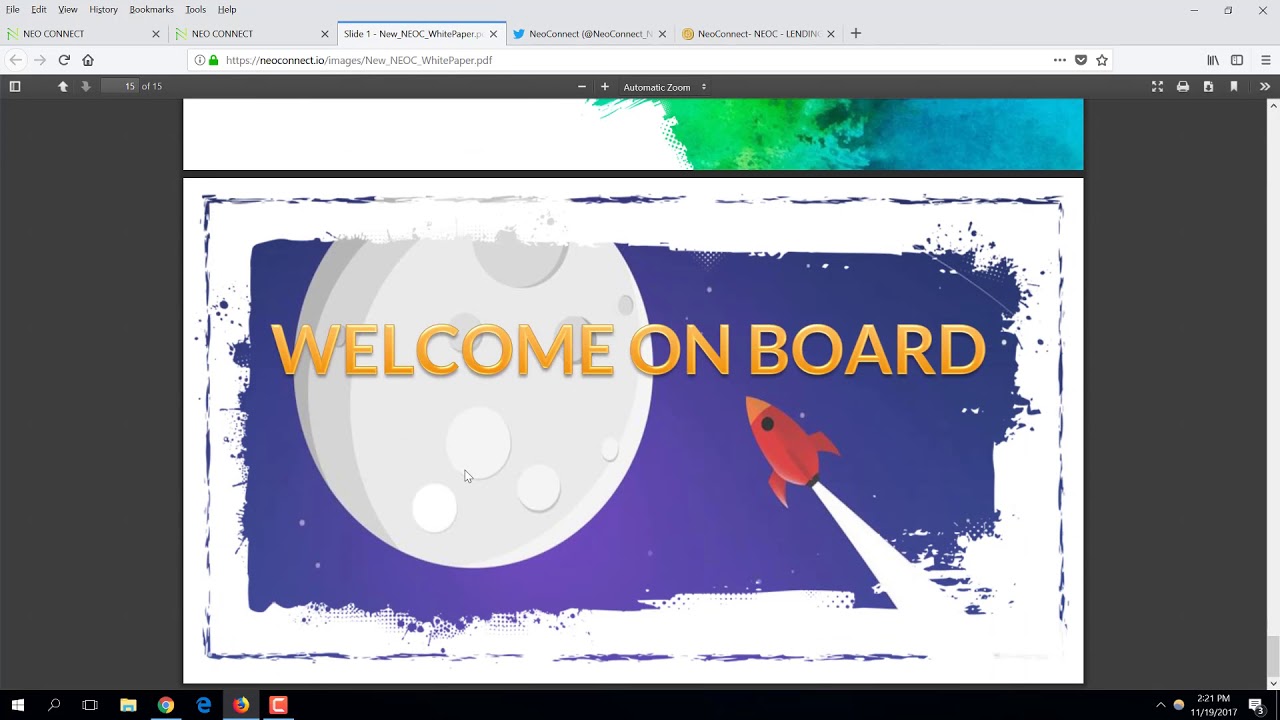Image resolution: width=1280 pixels, height=720 pixels.
Task: Open Windows action center notifications
Action: [x=1257, y=705]
